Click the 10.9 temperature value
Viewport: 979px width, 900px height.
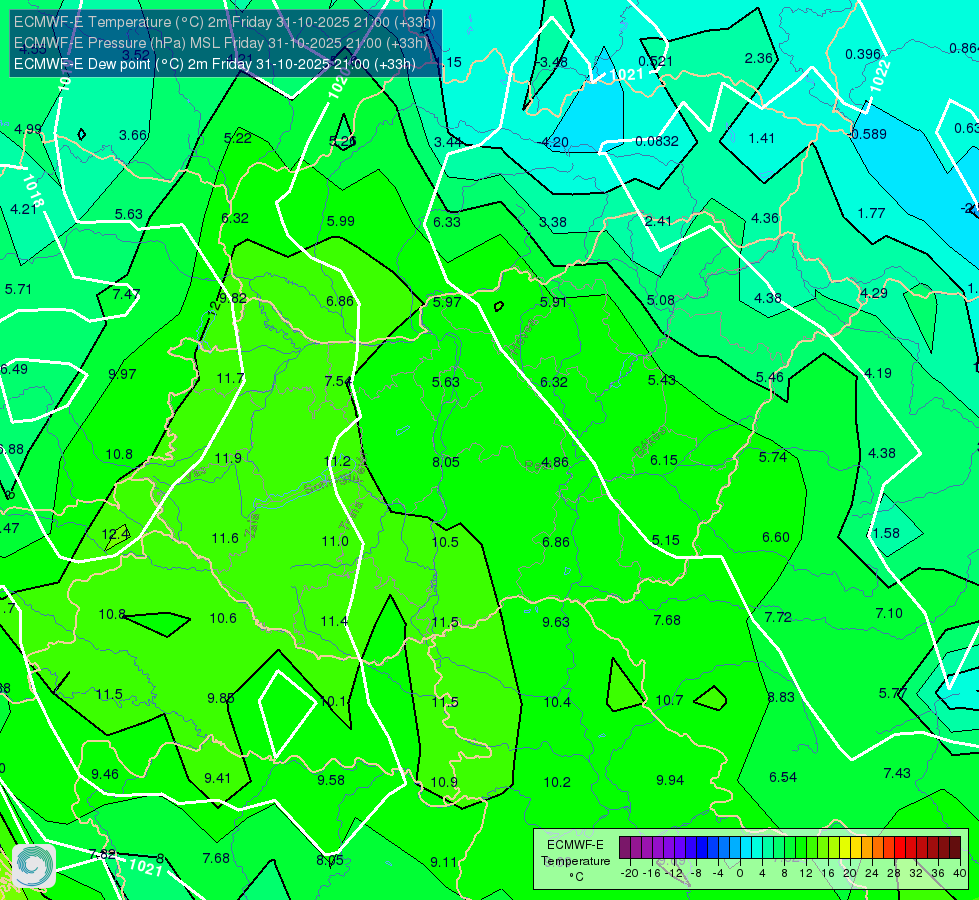[x=444, y=782]
